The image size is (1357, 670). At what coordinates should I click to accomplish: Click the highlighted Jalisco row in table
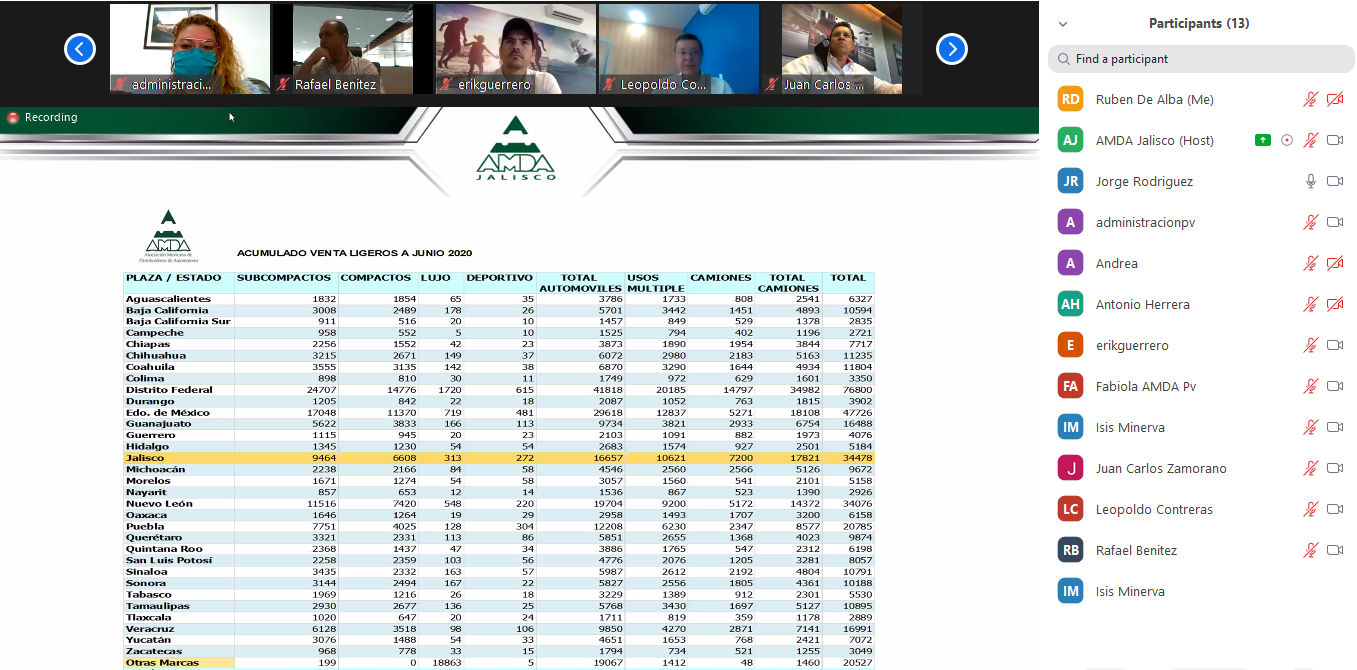[x=498, y=458]
